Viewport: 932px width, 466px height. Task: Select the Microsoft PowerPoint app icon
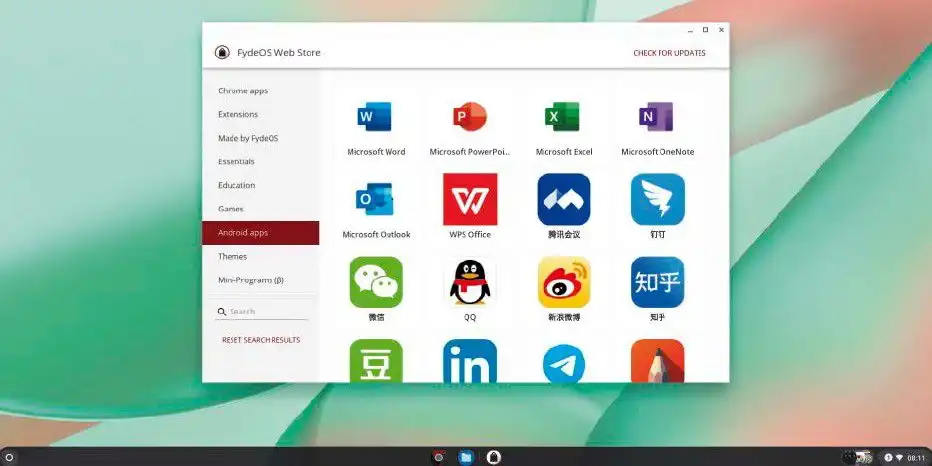pyautogui.click(x=469, y=118)
